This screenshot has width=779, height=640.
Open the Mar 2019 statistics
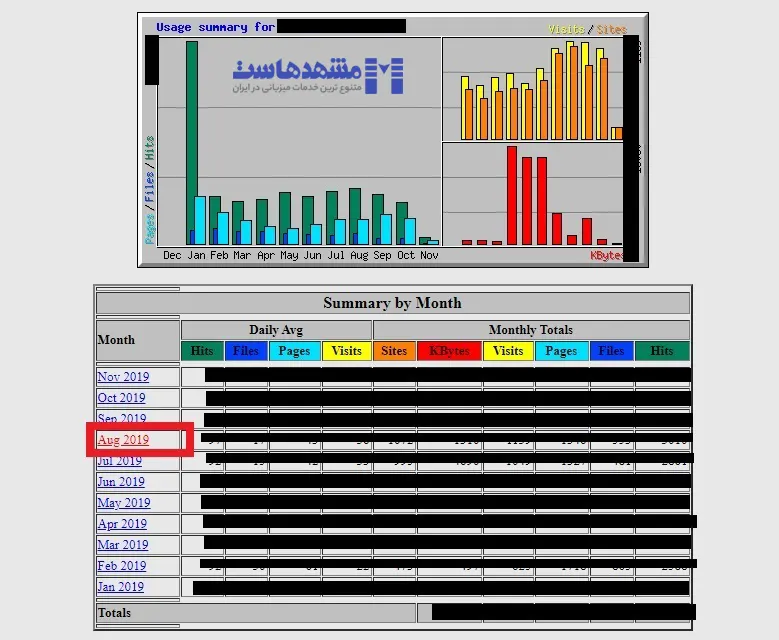point(122,545)
